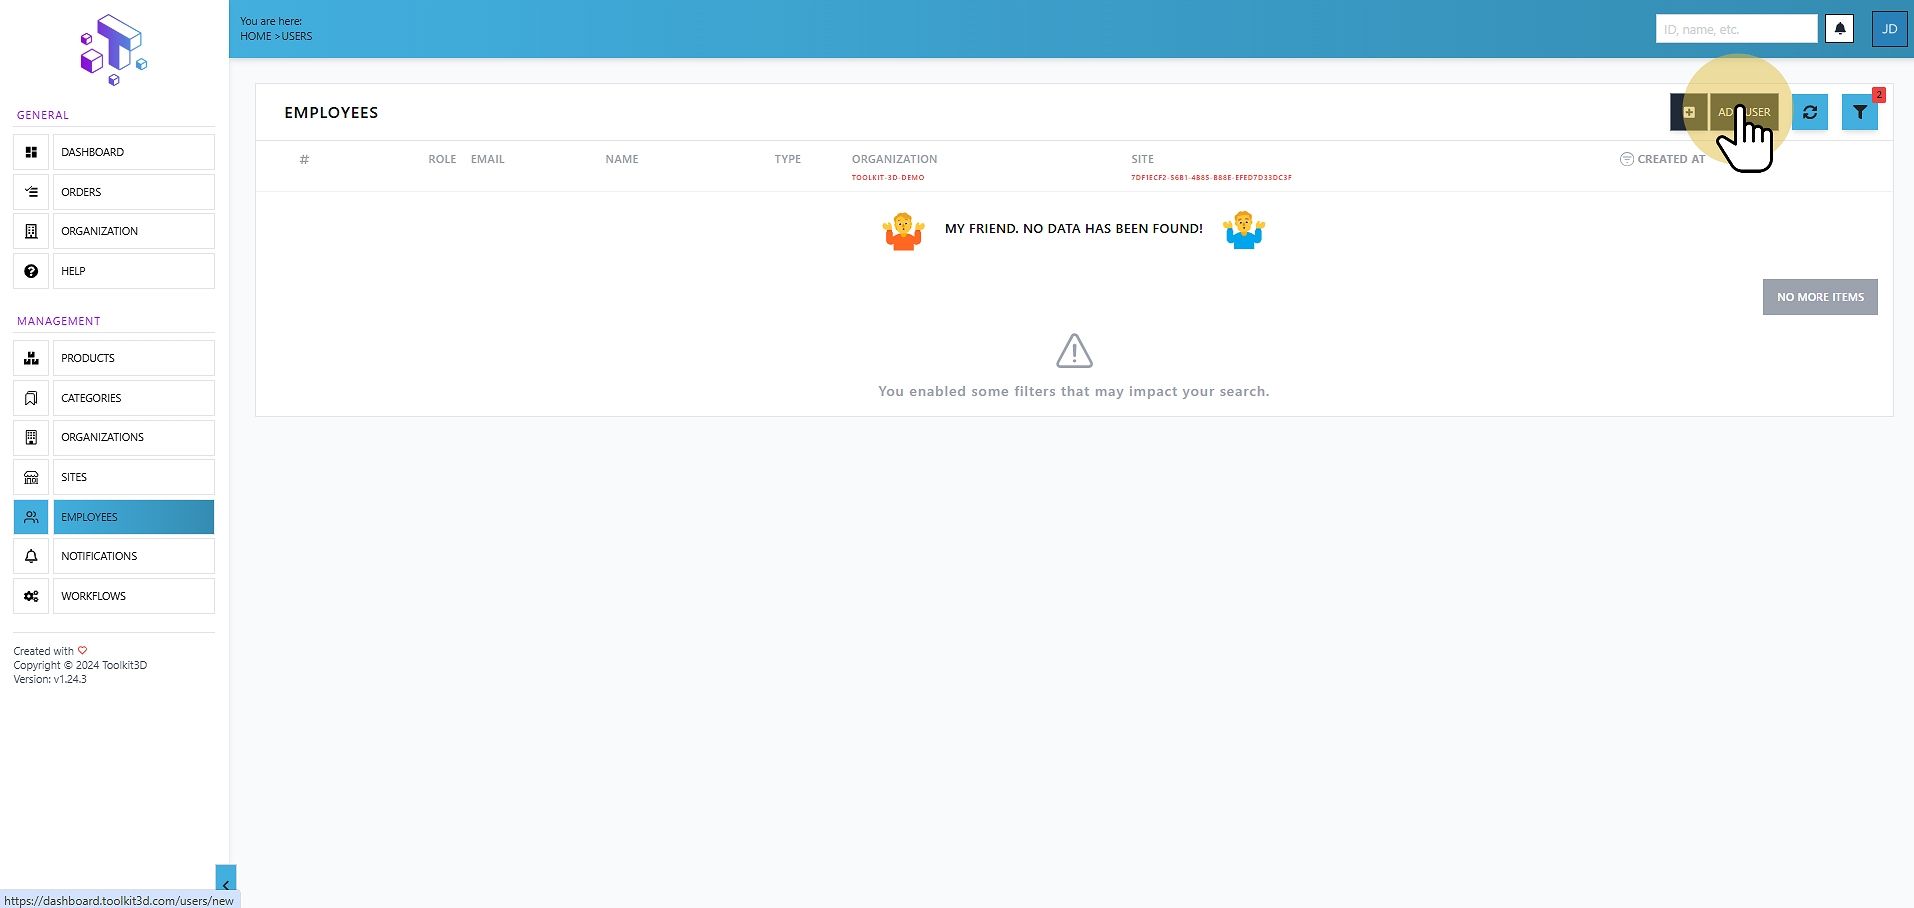The width and height of the screenshot is (1914, 908).
Task: Click the refresh employees list icon
Action: click(1810, 112)
